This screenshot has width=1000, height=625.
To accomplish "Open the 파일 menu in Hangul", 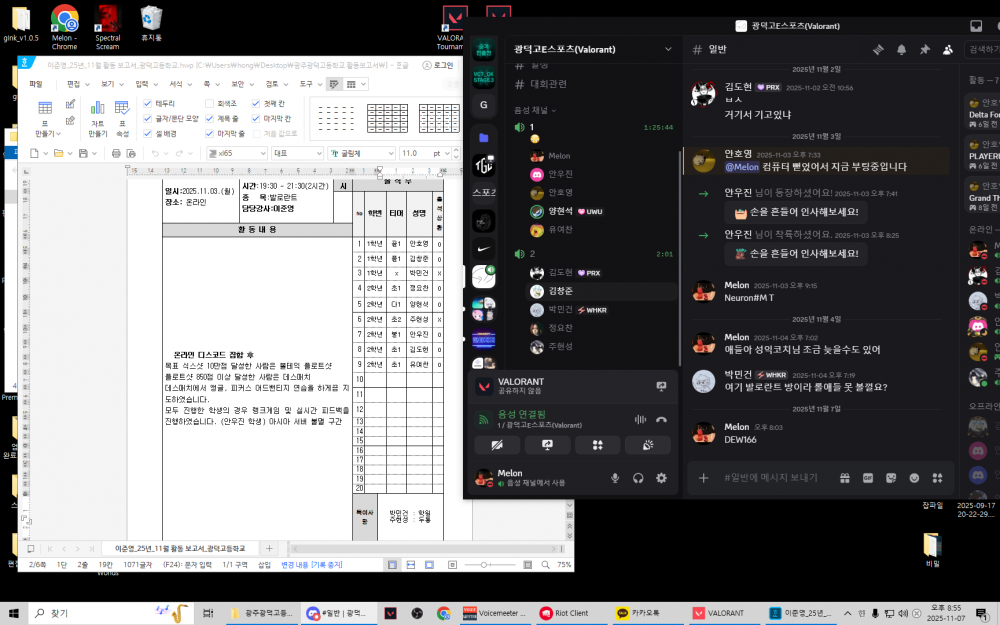I will [36, 84].
